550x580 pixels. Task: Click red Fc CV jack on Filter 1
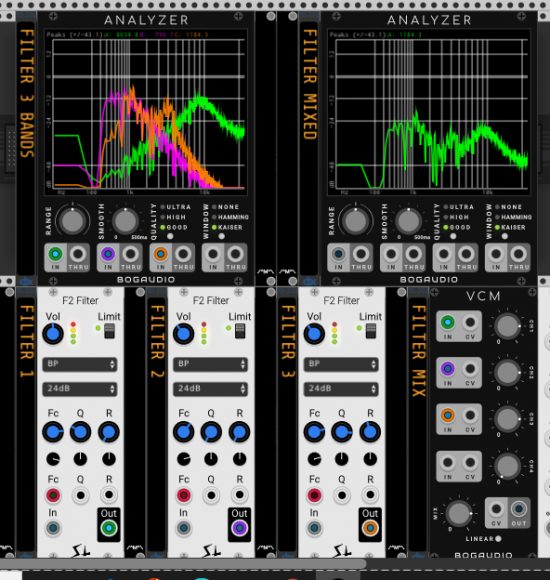click(53, 495)
